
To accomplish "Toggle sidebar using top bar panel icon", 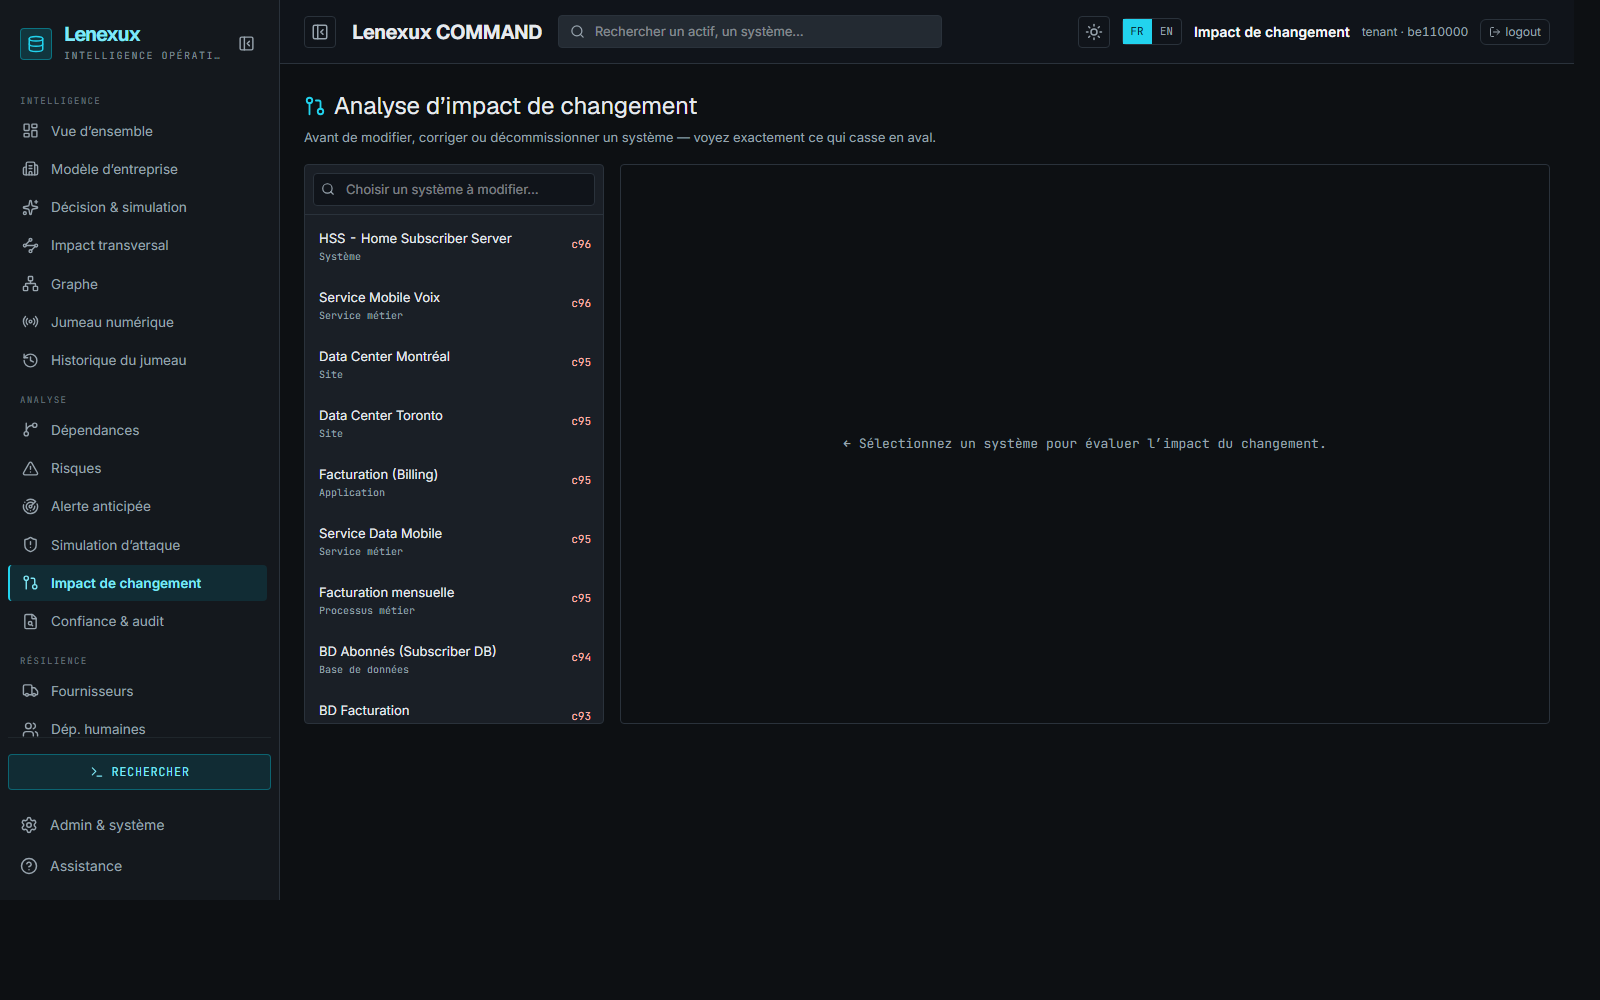I will coord(320,32).
